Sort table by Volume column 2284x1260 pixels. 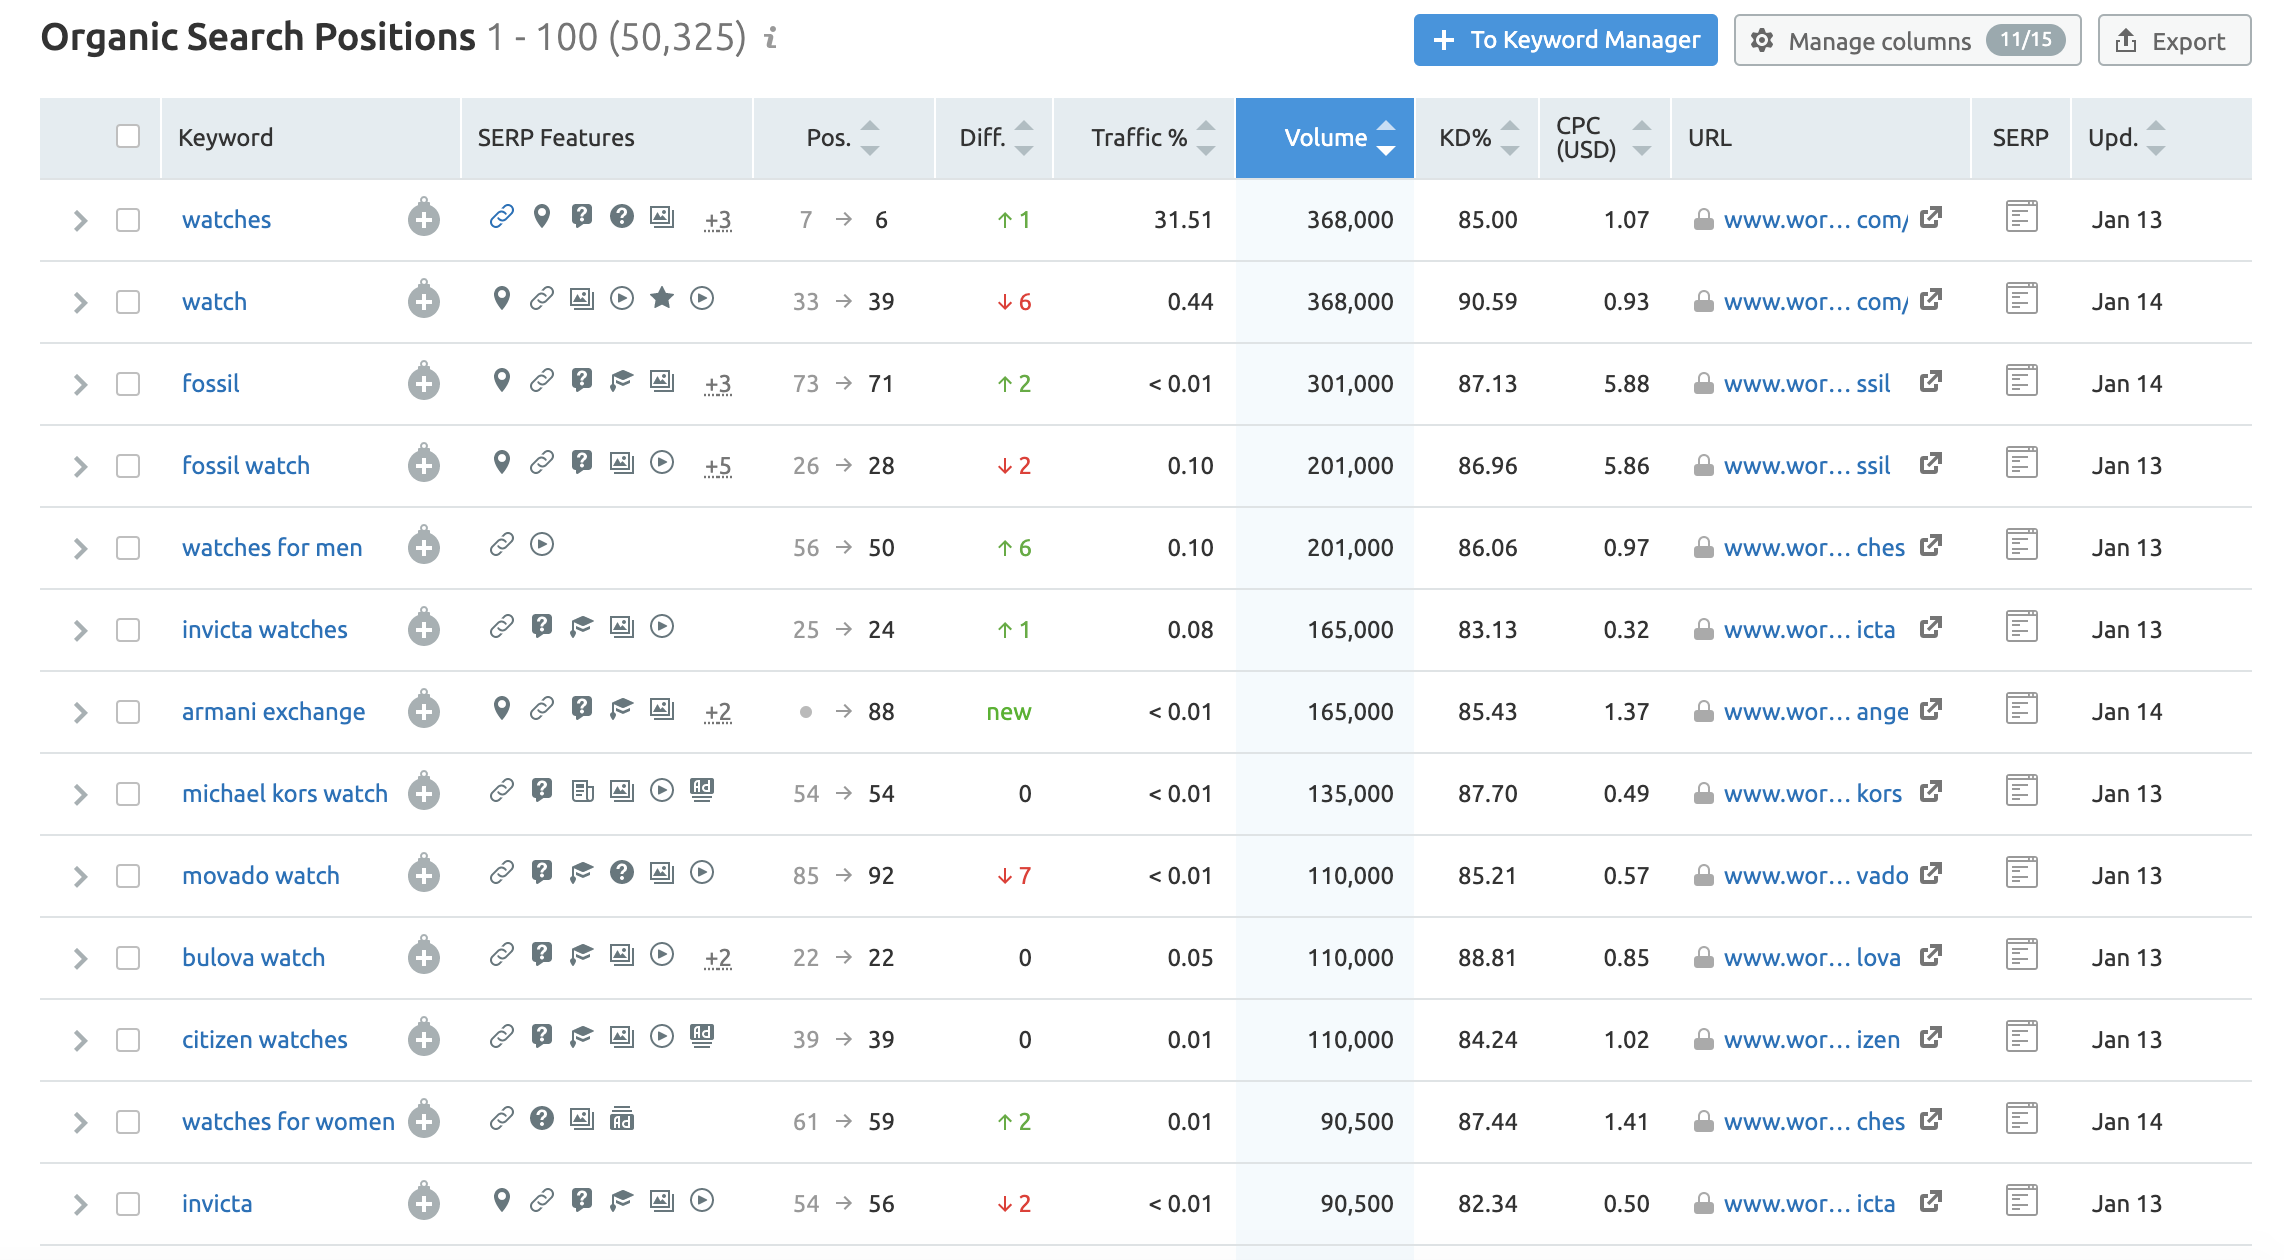tap(1325, 138)
